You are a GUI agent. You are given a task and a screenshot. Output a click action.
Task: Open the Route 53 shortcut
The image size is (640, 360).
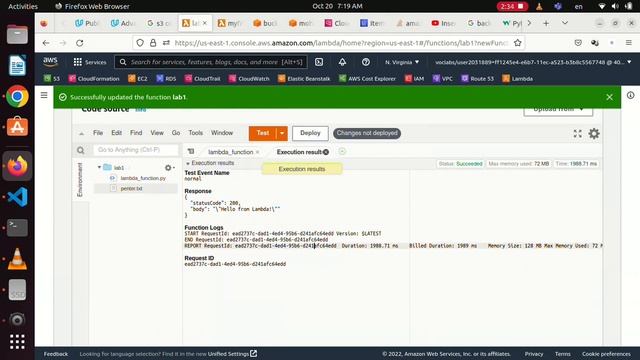[478, 78]
